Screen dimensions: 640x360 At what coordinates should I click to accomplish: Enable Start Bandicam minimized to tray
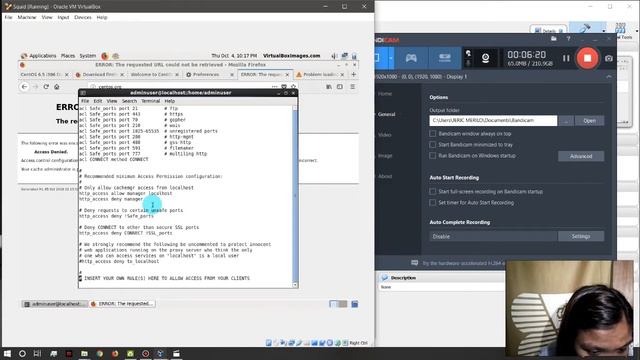tap(432, 144)
